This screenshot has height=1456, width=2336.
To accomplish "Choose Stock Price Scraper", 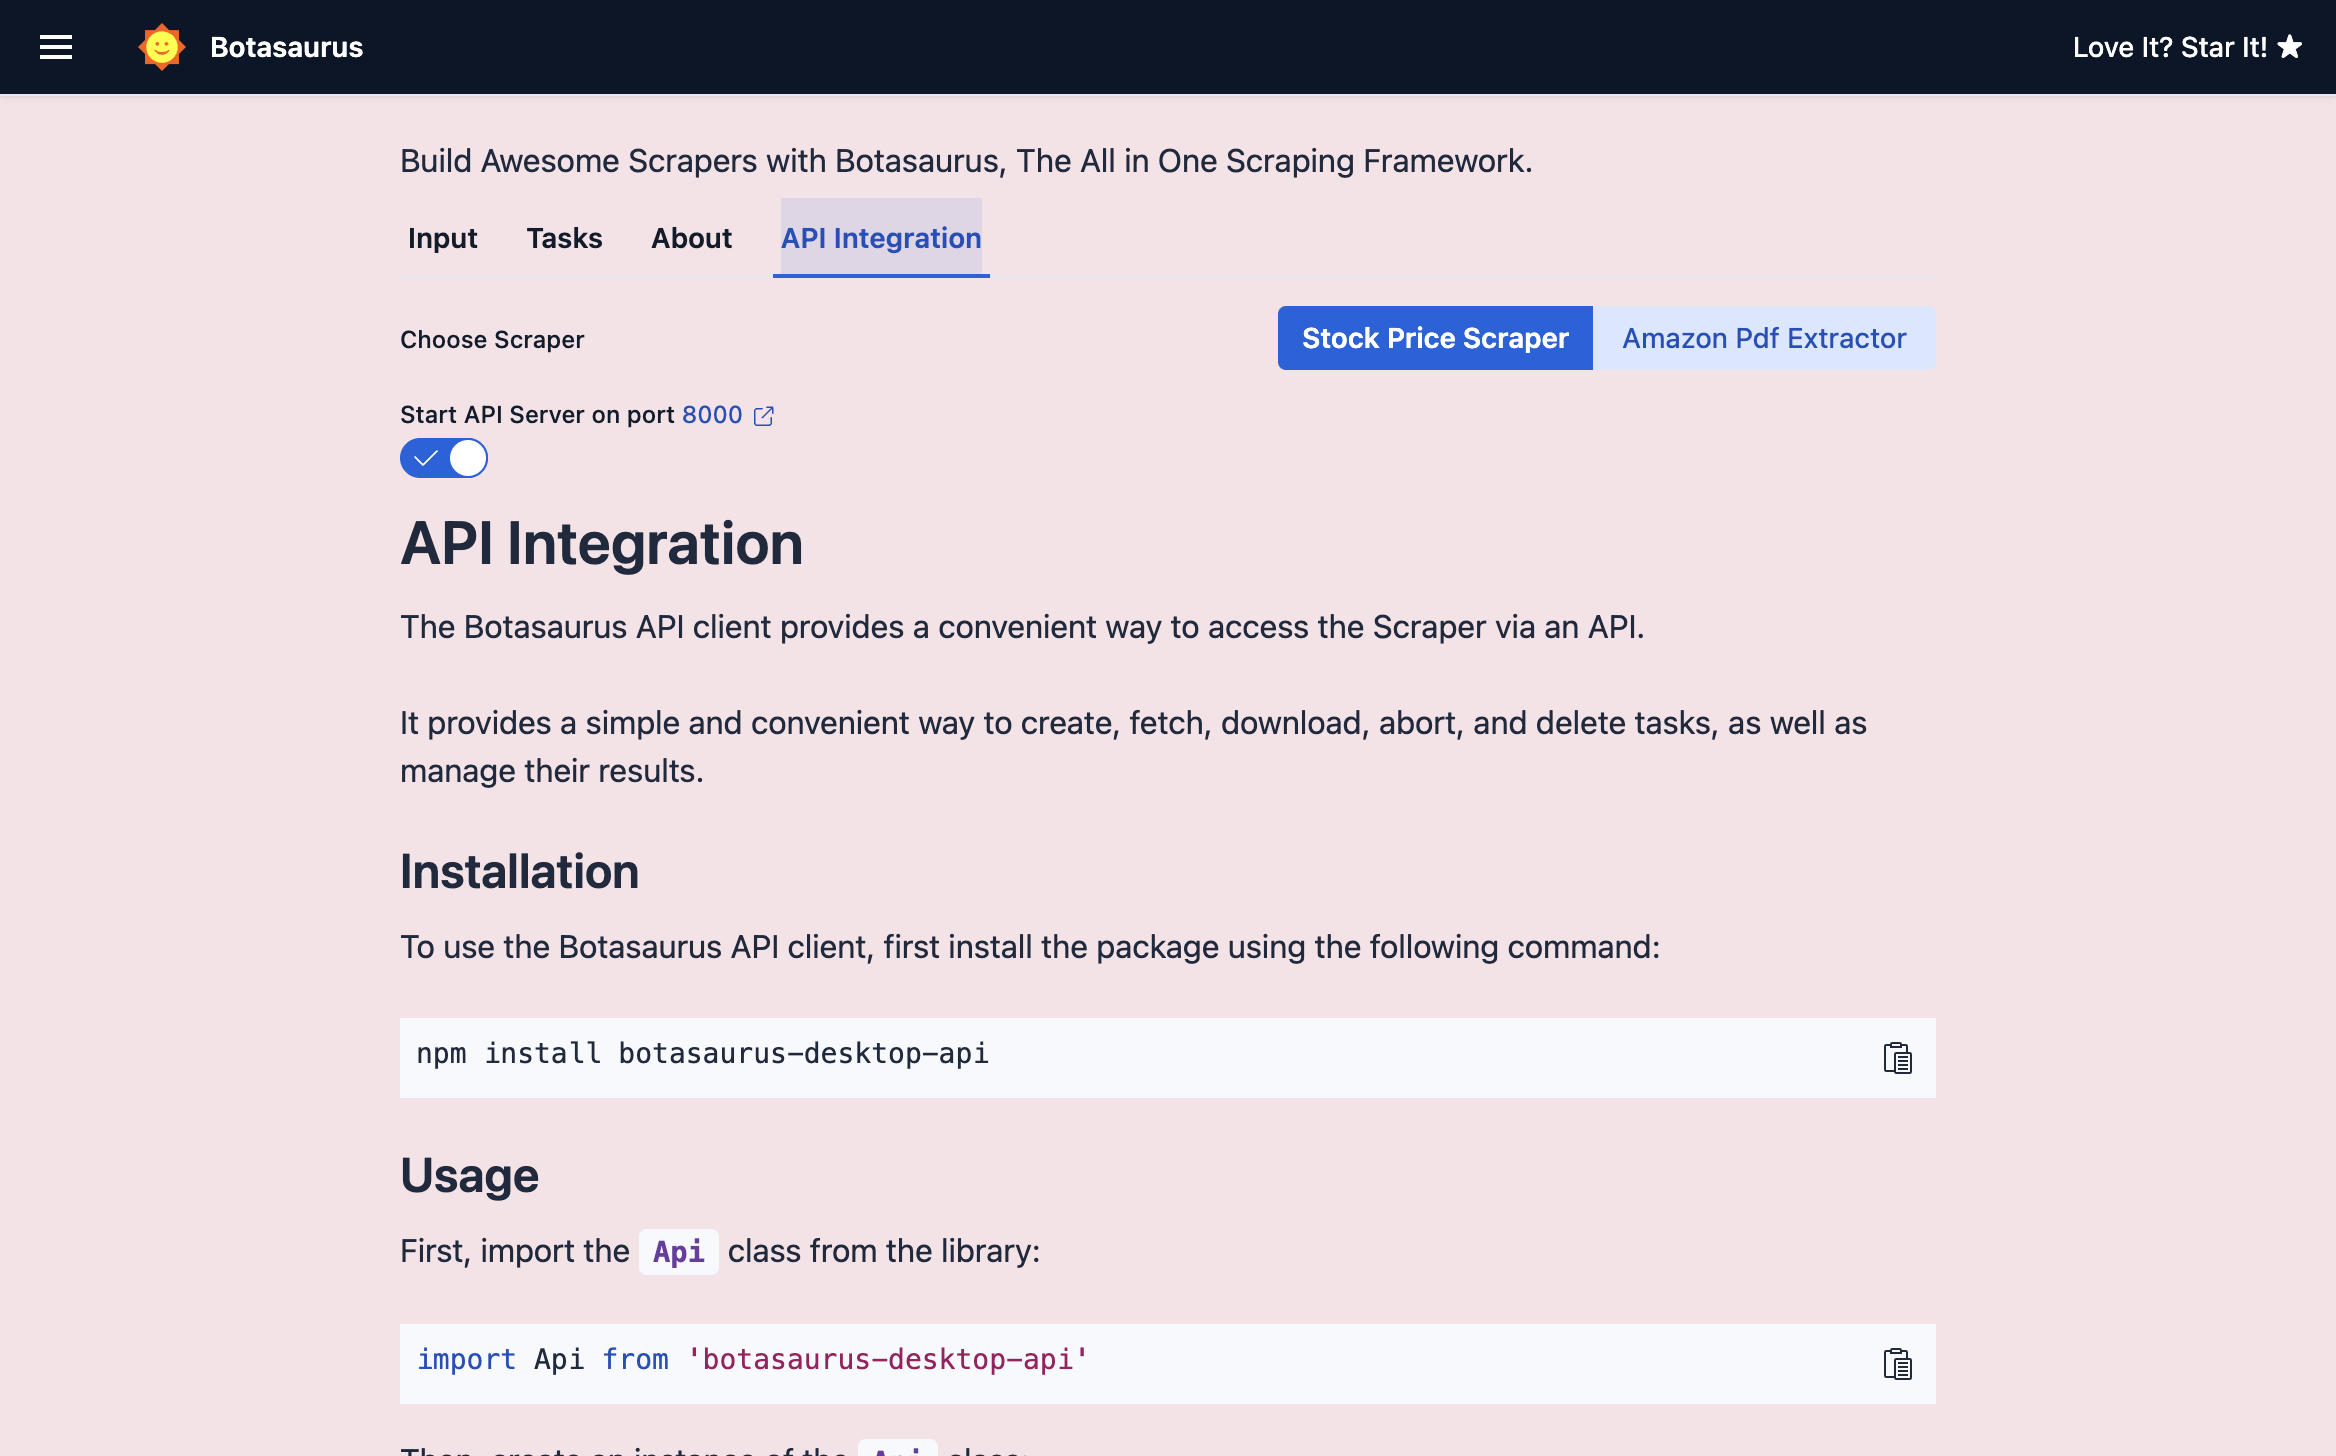I will (1435, 338).
